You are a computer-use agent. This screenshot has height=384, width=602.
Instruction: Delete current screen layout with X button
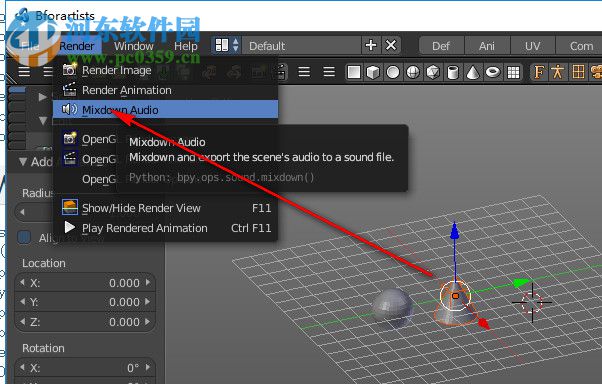(391, 45)
